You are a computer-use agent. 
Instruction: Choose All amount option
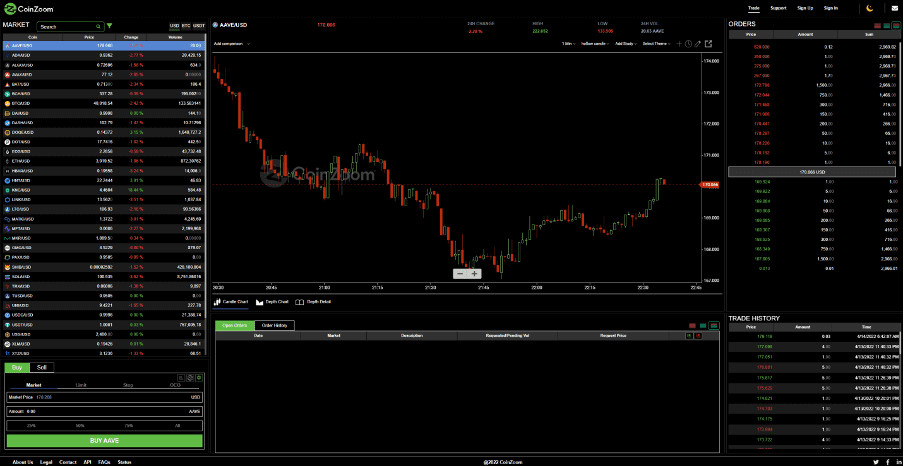(177, 426)
